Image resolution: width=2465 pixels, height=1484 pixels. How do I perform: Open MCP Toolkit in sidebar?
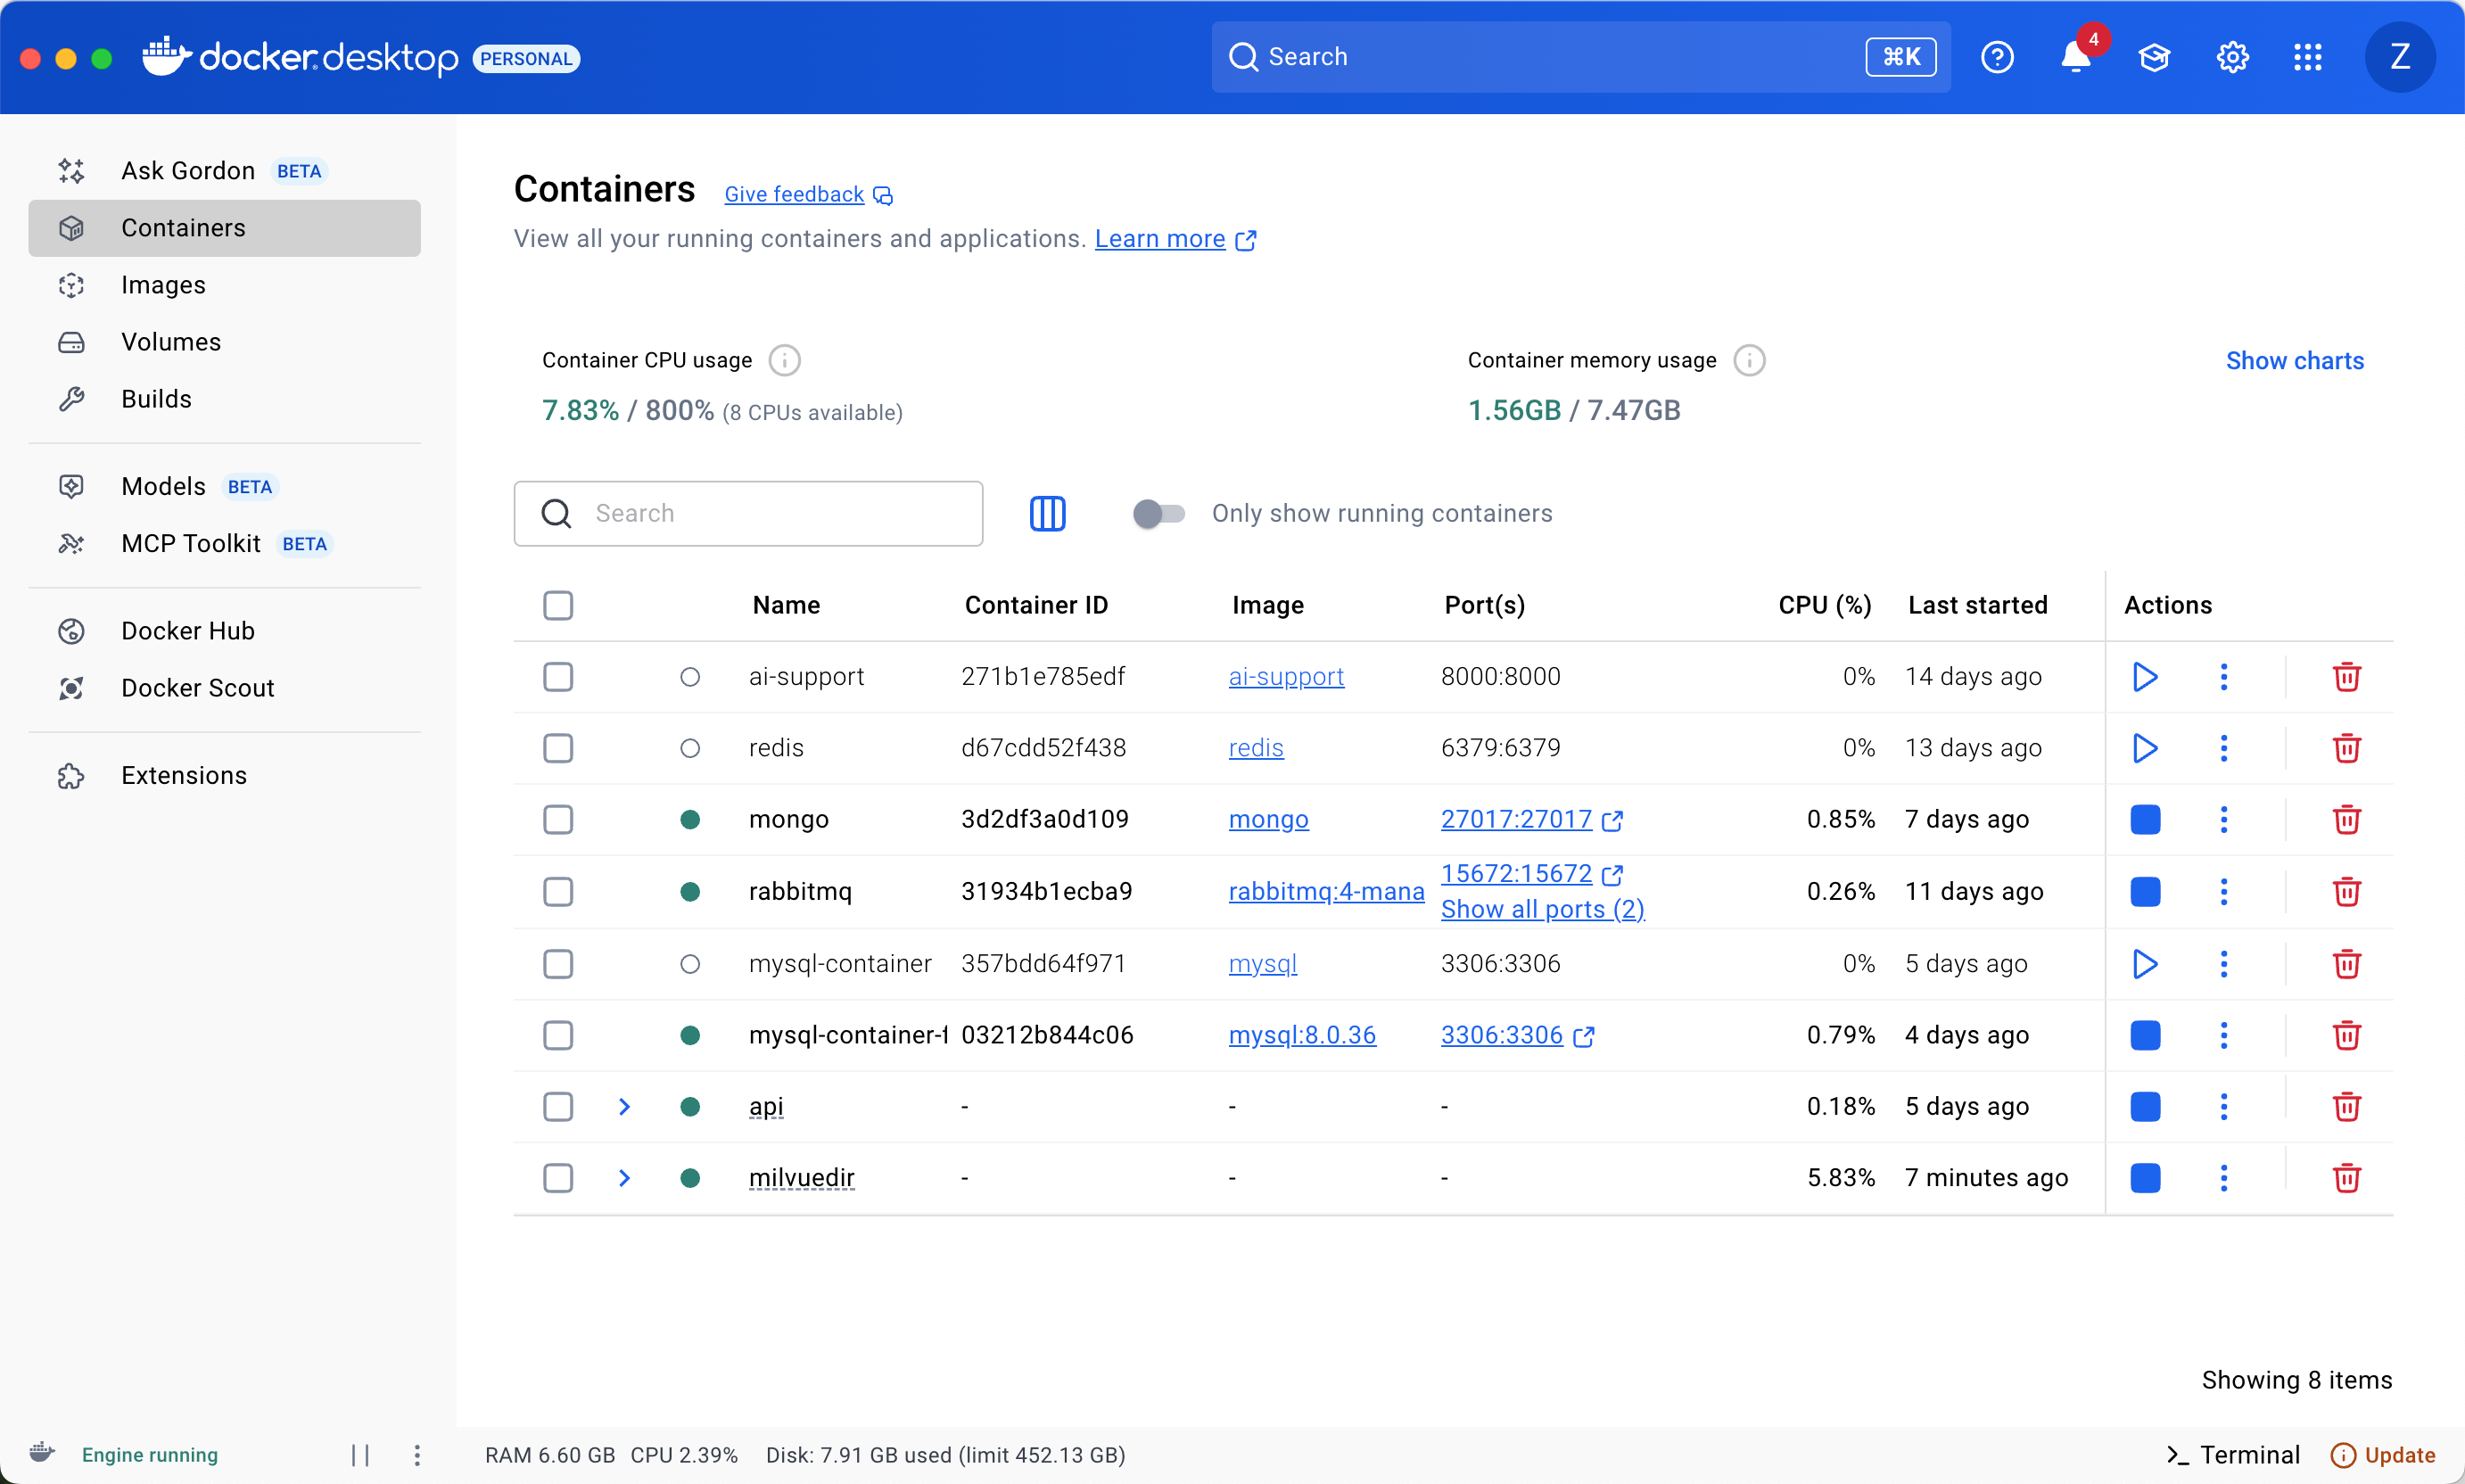click(224, 544)
